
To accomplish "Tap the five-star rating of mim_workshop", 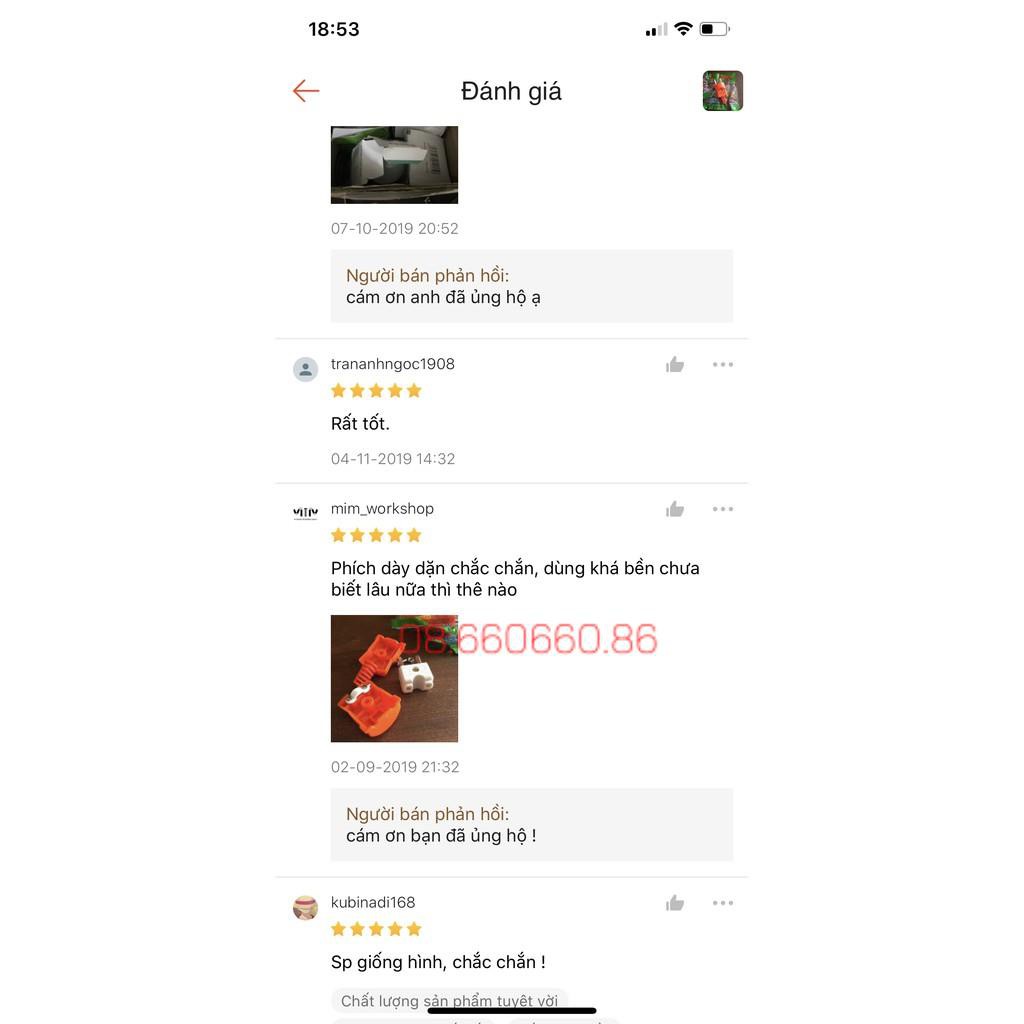I will [376, 536].
